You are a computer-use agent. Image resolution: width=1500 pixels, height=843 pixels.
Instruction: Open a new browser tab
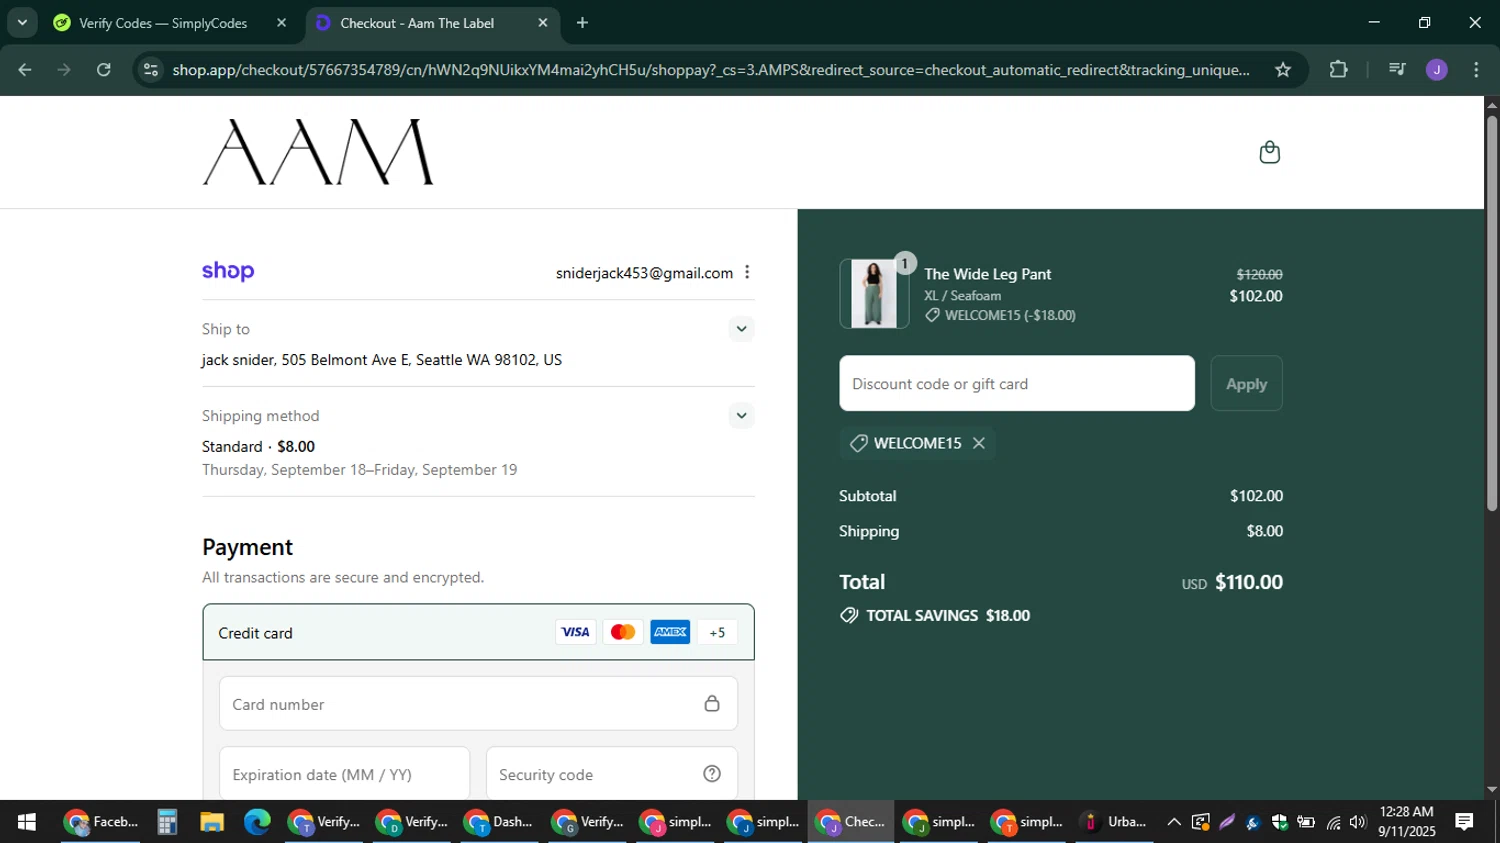click(x=582, y=22)
